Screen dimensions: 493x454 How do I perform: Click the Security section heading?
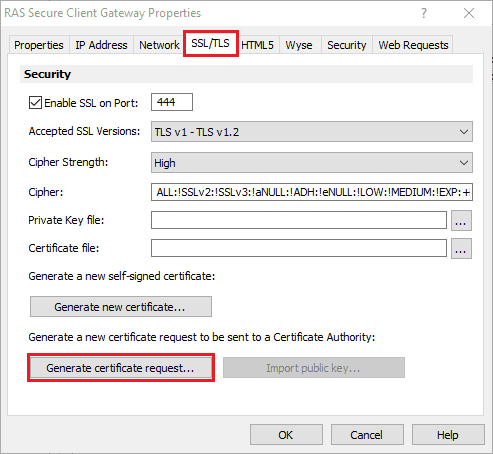(x=47, y=74)
